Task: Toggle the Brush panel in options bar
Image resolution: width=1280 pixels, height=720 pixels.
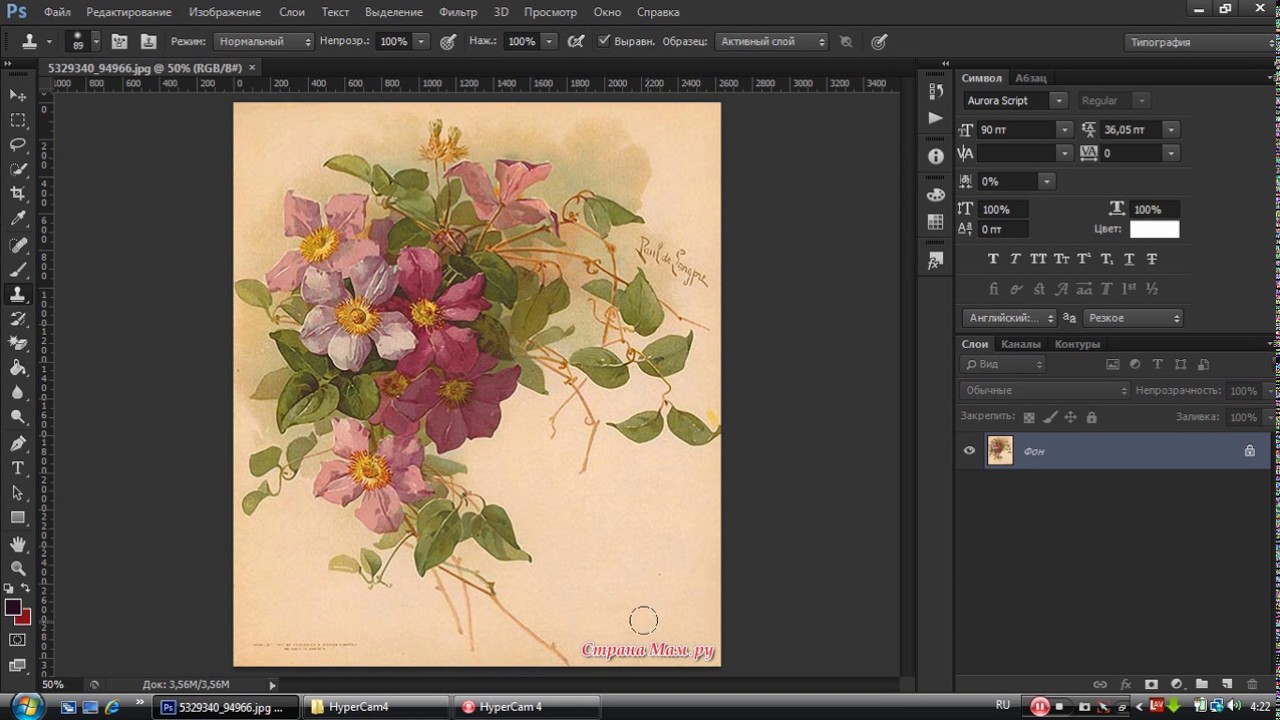Action: [x=119, y=42]
